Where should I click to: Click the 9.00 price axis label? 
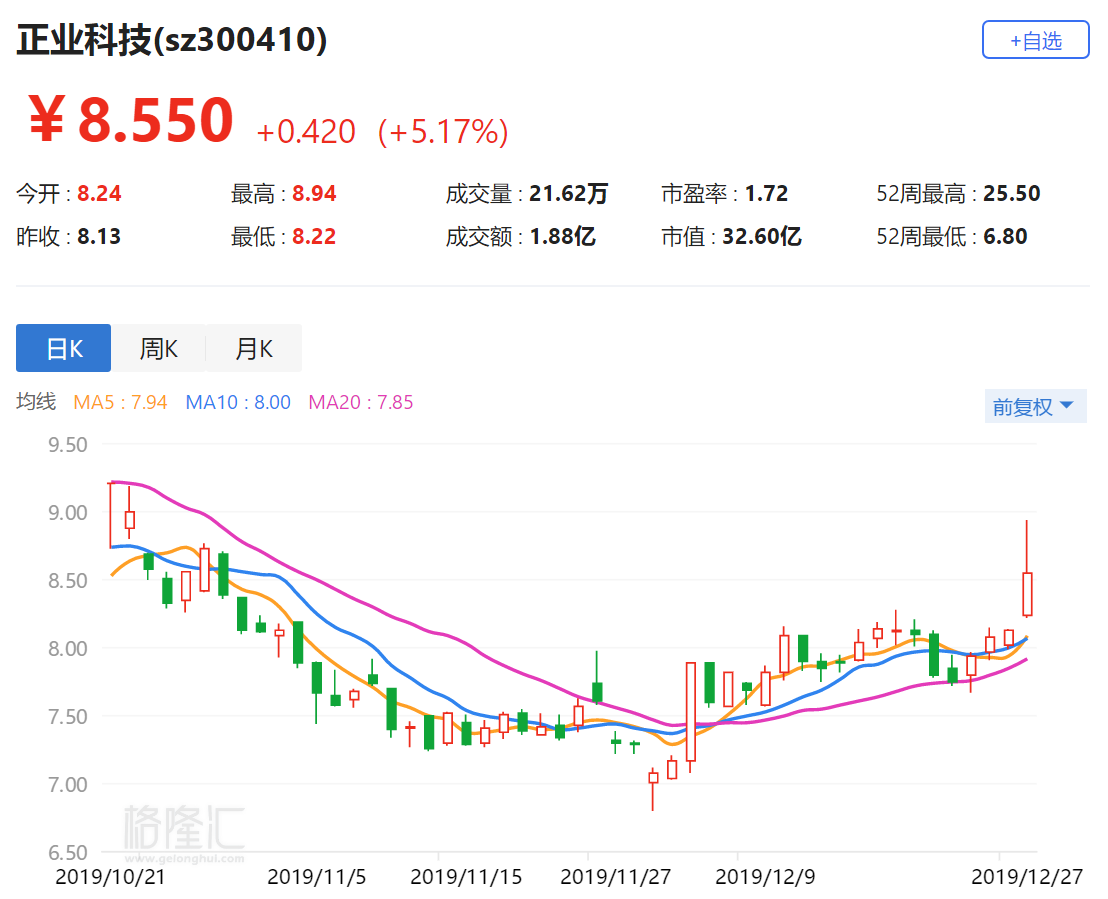coord(68,512)
